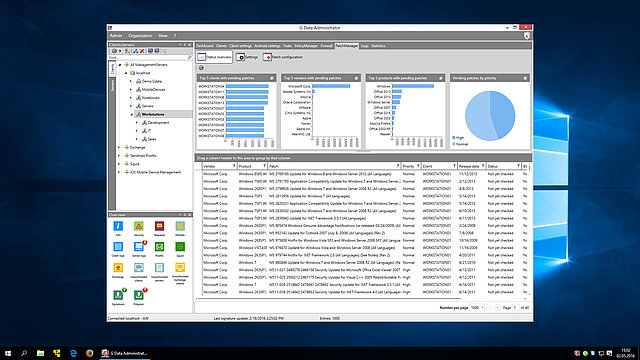Open the Vendor column filter

[234, 166]
